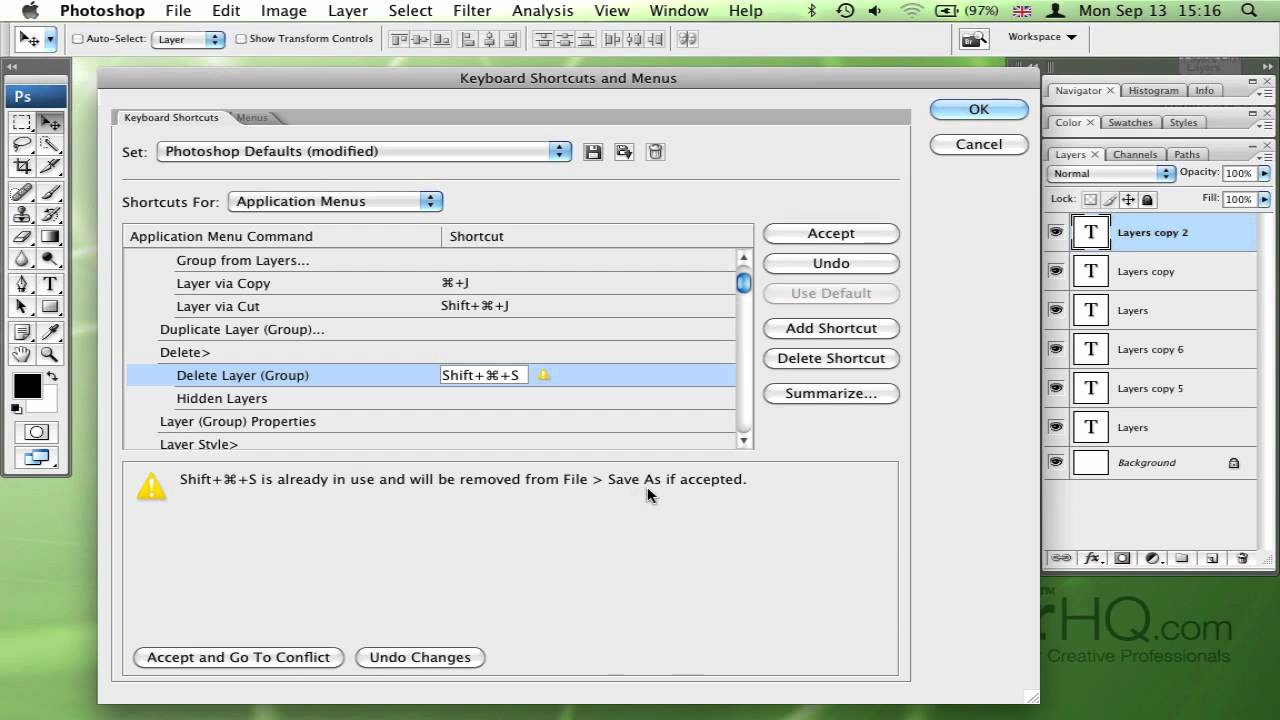
Task: Click the shortcut field showing Shift+⌘+S
Action: pos(483,375)
